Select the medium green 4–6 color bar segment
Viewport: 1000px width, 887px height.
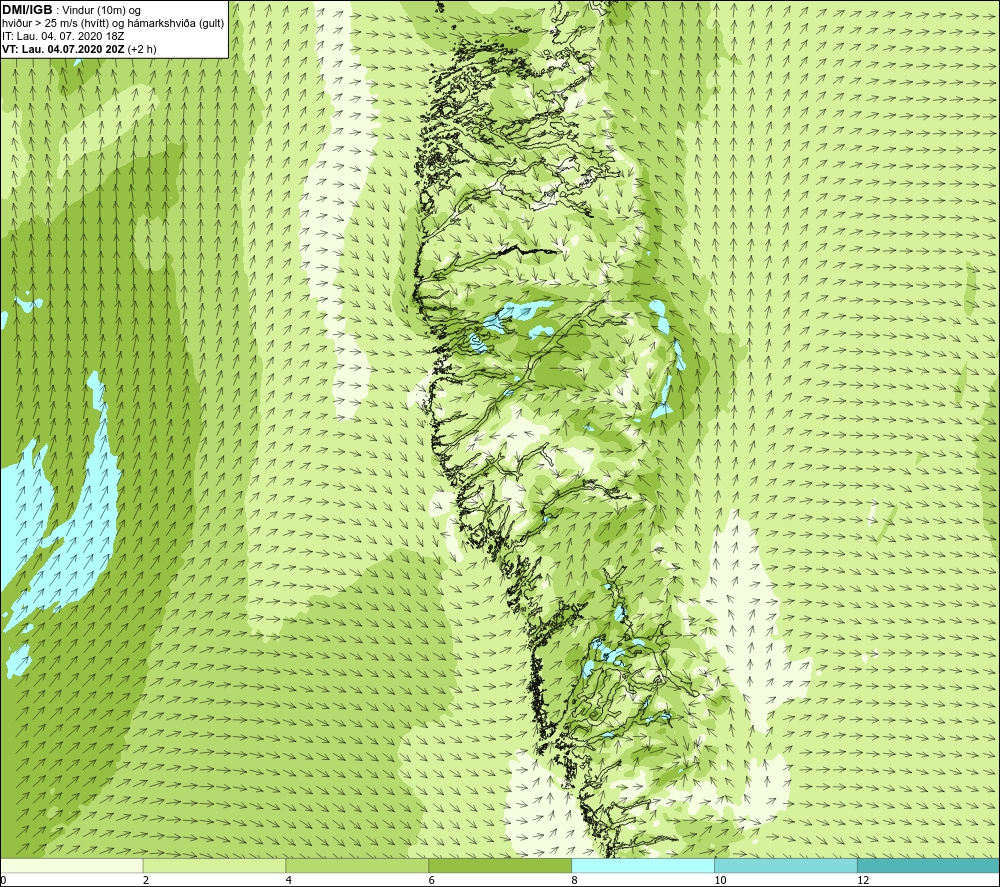[x=357, y=865]
